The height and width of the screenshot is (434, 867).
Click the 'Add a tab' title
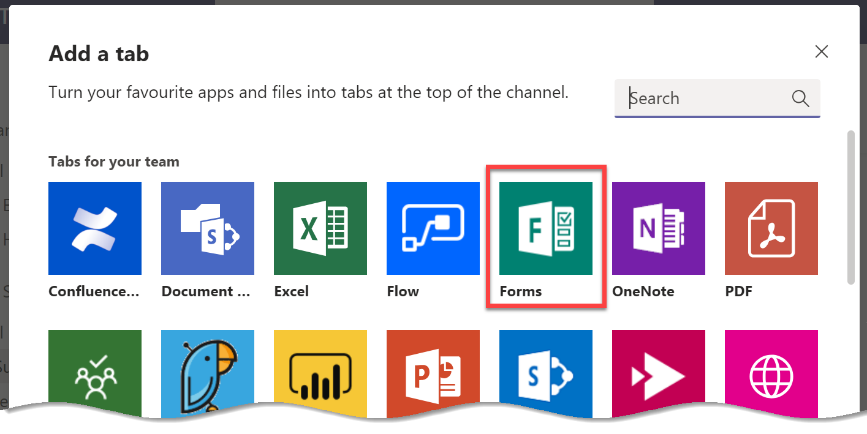coord(99,54)
